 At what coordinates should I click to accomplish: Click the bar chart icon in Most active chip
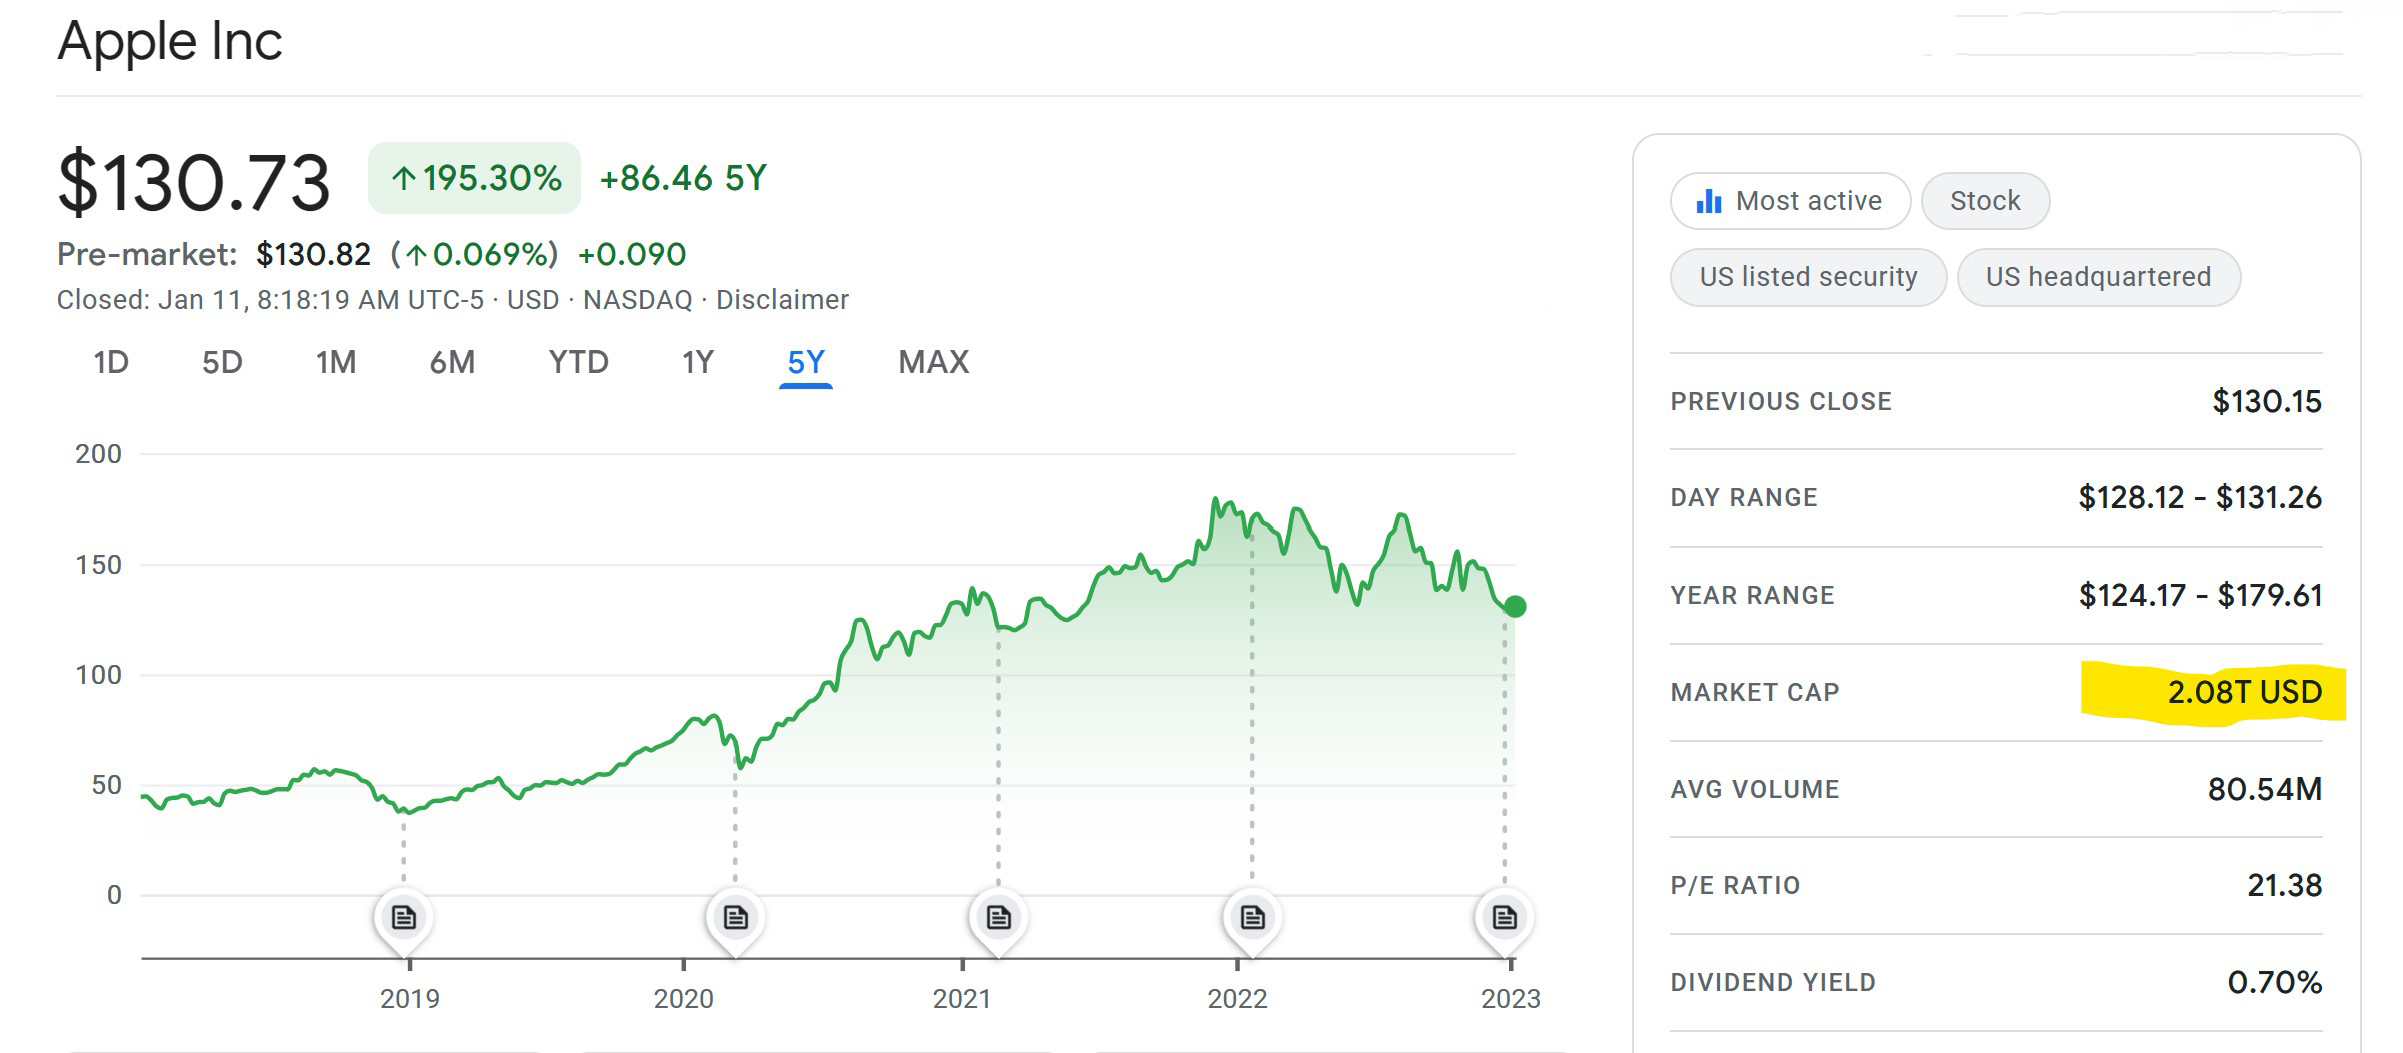click(1709, 202)
